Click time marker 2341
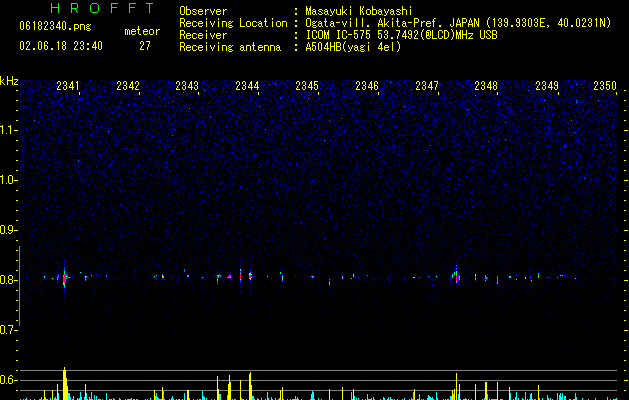Viewport: 629px width, 400px height. pos(68,86)
